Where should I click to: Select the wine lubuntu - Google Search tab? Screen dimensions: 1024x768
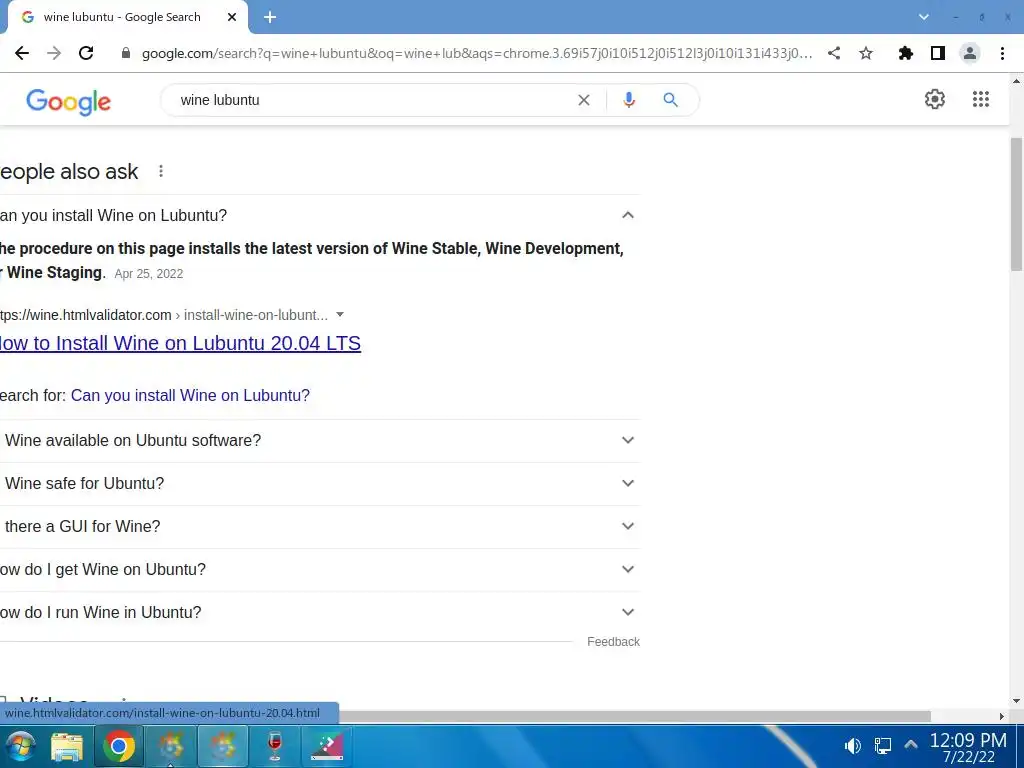(x=124, y=17)
